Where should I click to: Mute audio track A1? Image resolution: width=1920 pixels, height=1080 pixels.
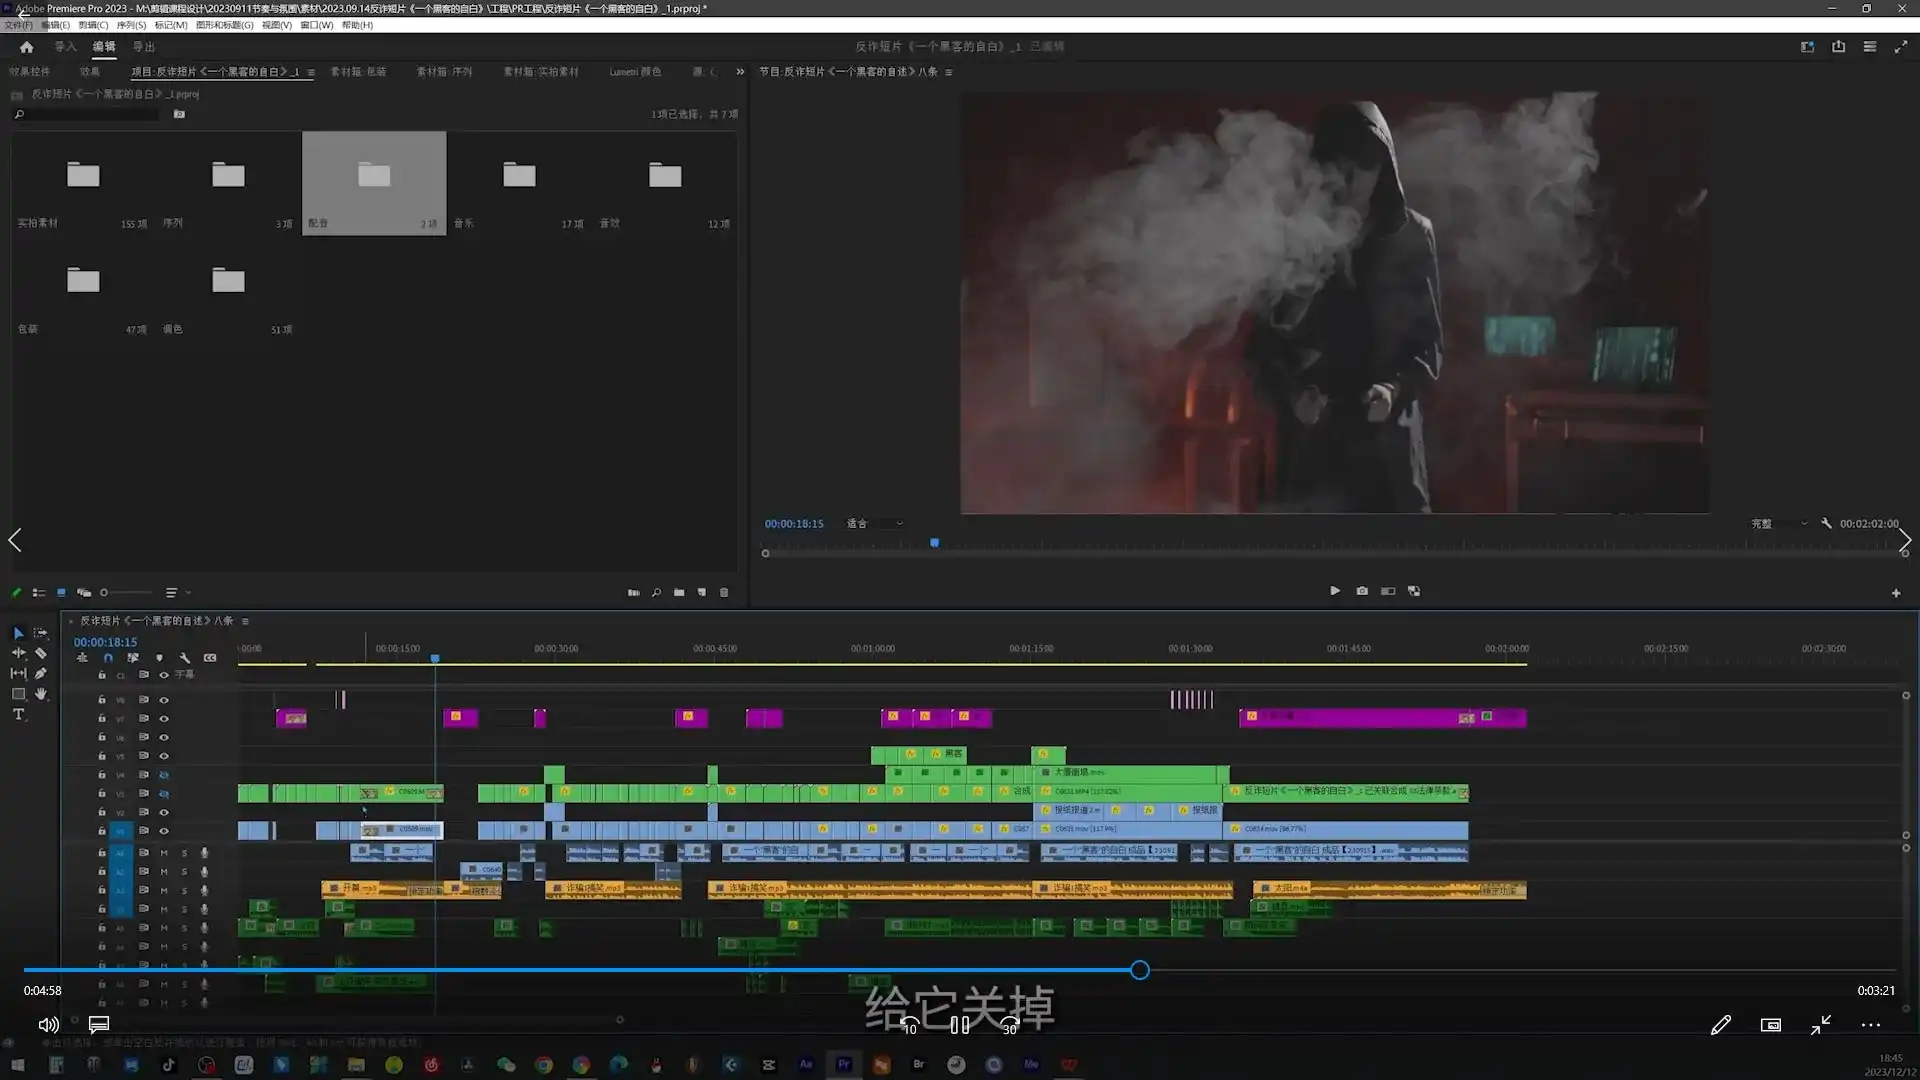point(164,853)
